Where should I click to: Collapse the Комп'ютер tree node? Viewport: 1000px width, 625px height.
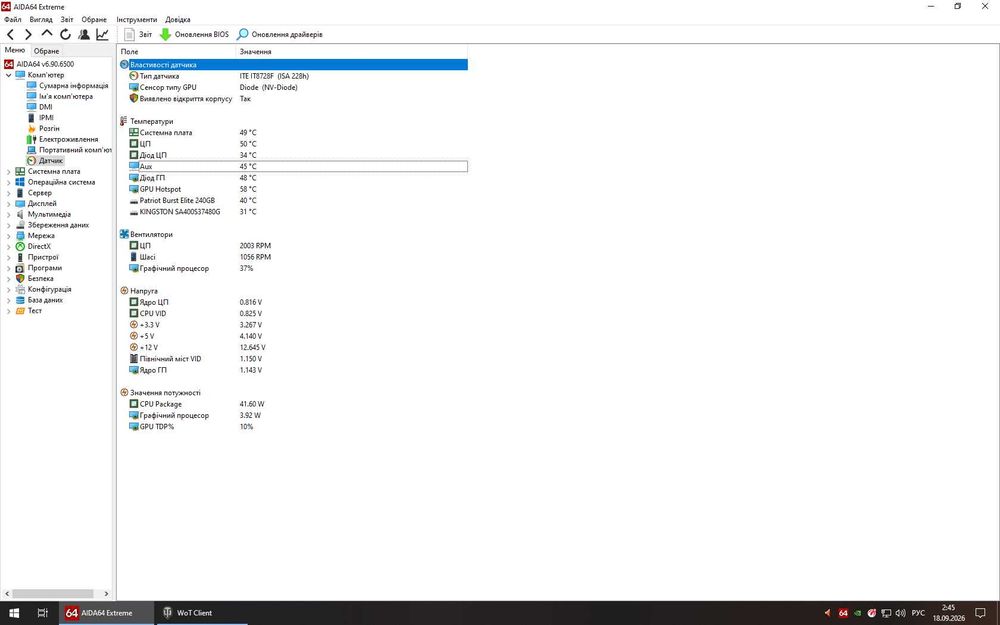tap(8, 75)
